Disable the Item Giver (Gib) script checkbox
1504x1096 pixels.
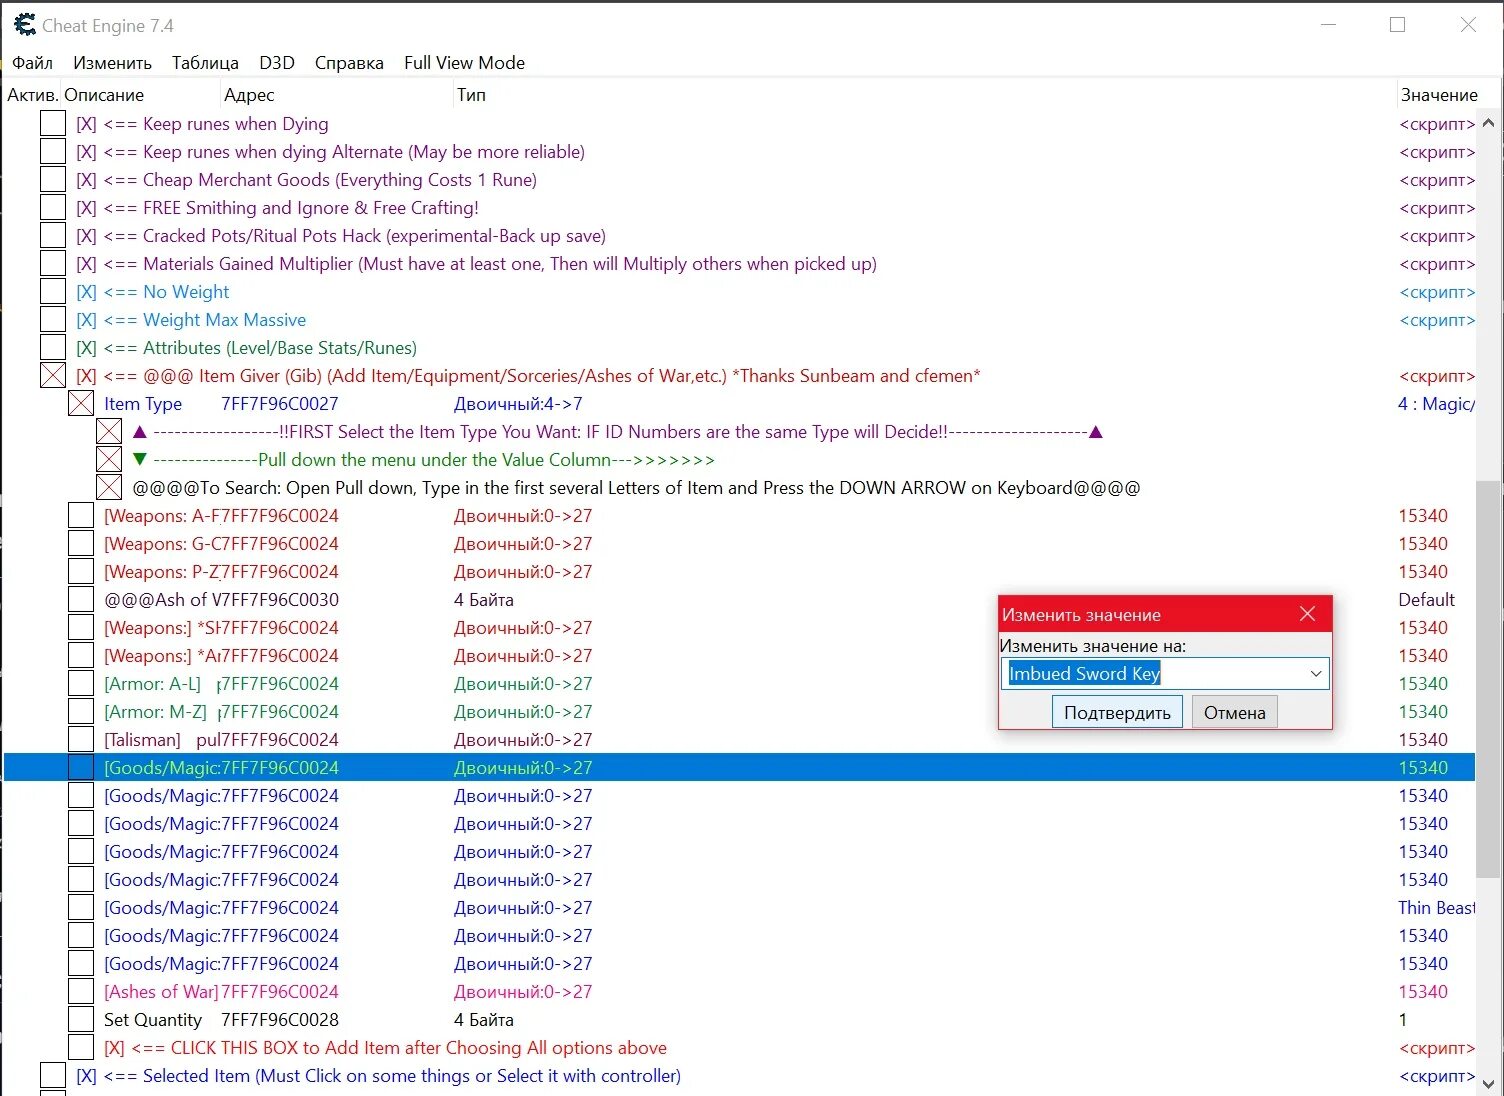point(53,376)
